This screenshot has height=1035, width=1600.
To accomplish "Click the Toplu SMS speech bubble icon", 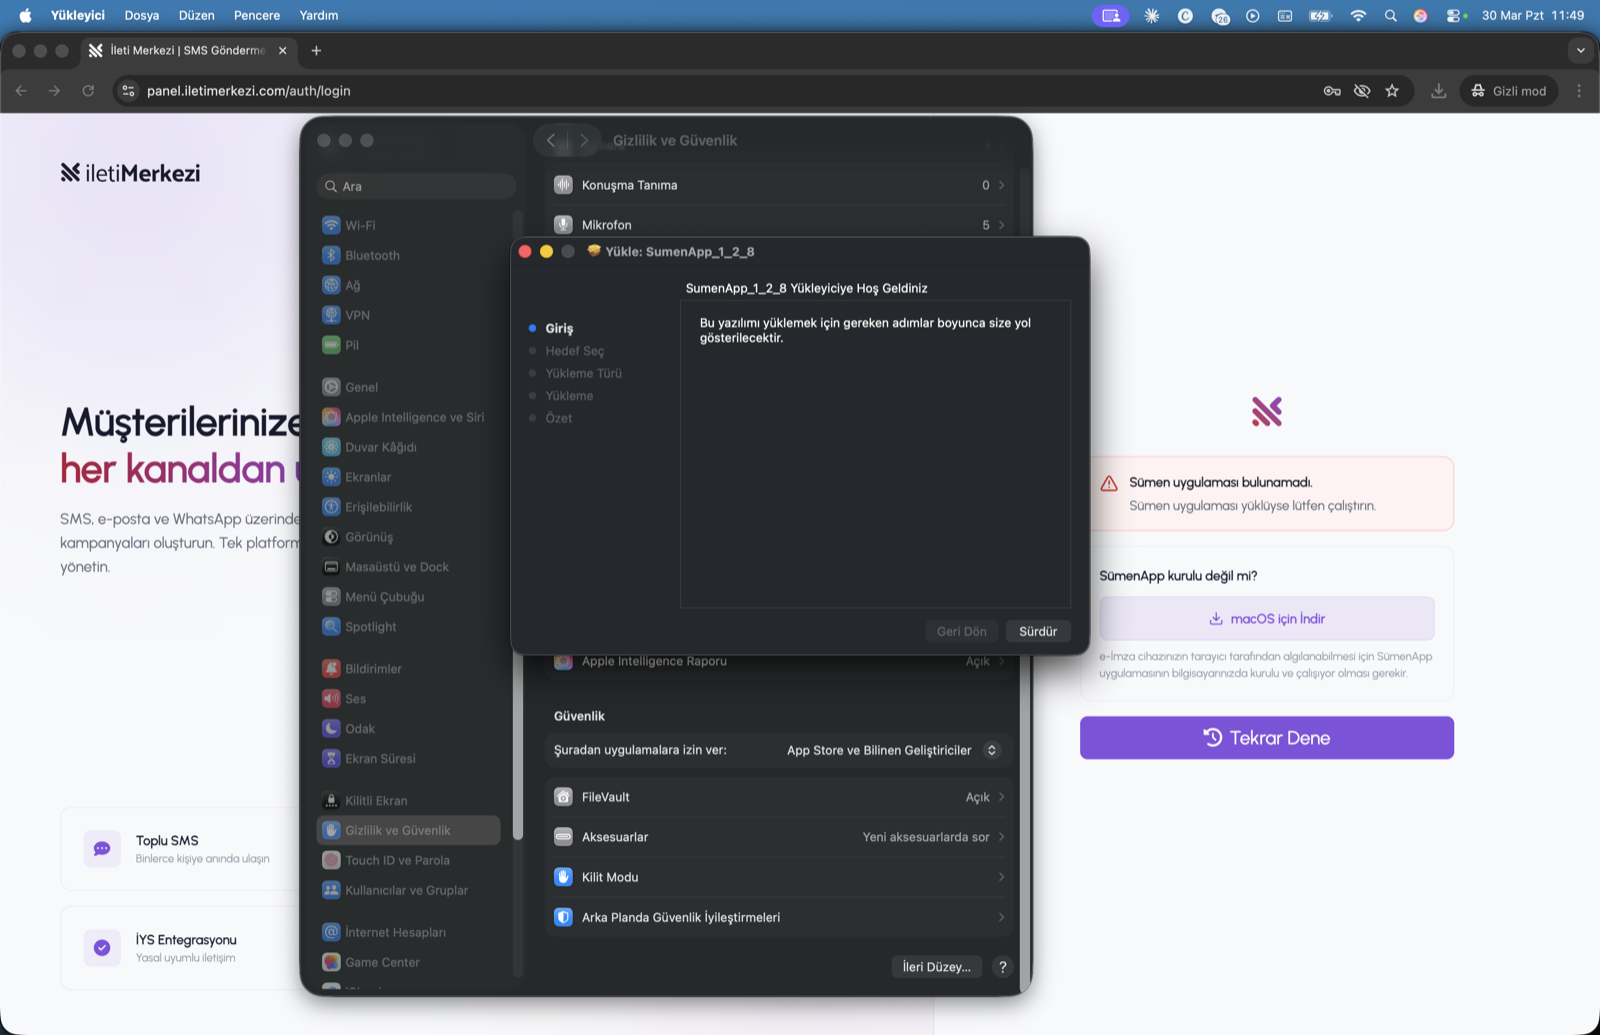I will tap(101, 848).
